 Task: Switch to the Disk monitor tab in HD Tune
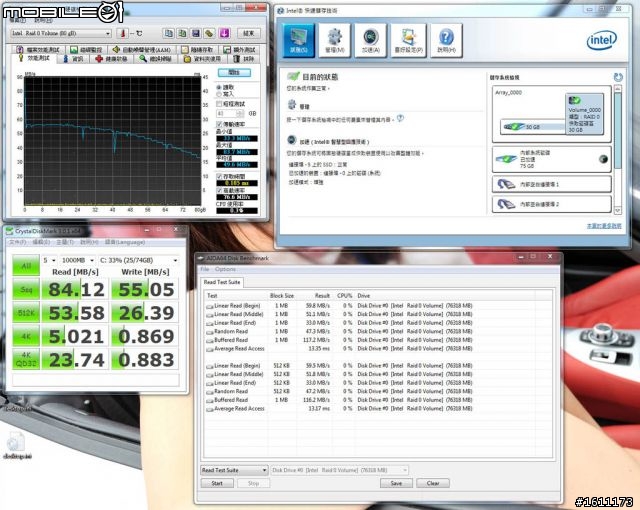pyautogui.click(x=86, y=50)
